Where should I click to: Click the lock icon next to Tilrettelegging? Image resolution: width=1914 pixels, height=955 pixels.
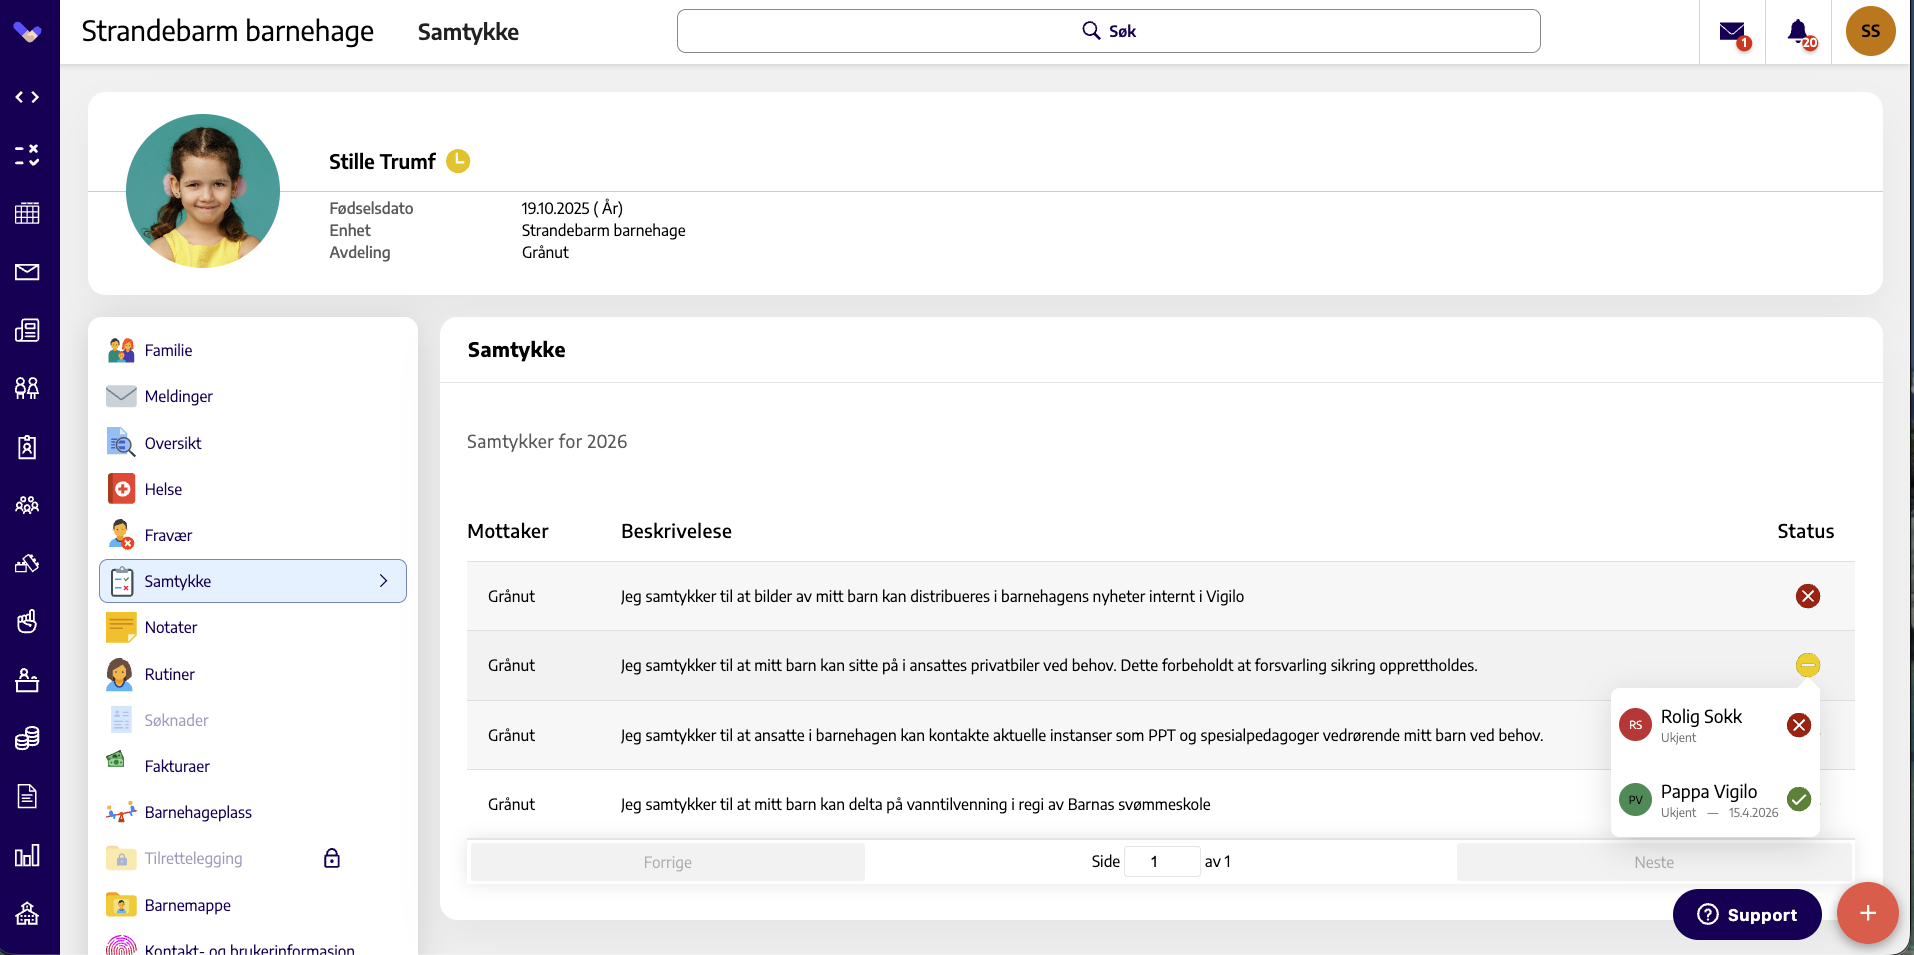click(332, 858)
